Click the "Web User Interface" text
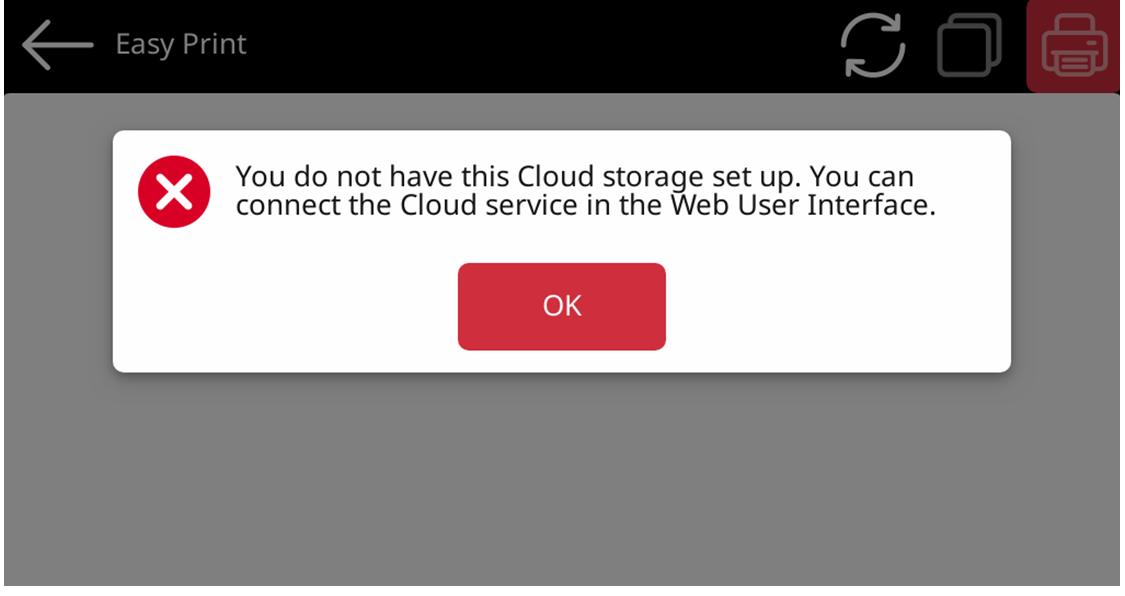This screenshot has width=1125, height=596. click(x=843, y=206)
